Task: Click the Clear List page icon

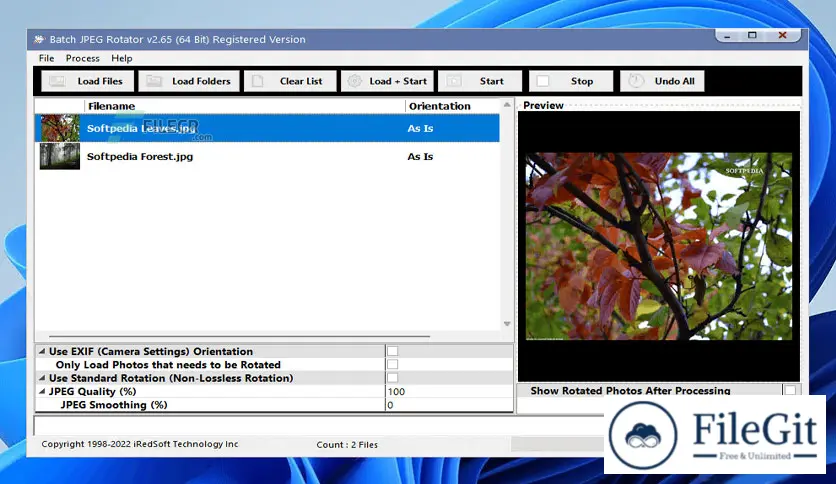Action: point(257,81)
